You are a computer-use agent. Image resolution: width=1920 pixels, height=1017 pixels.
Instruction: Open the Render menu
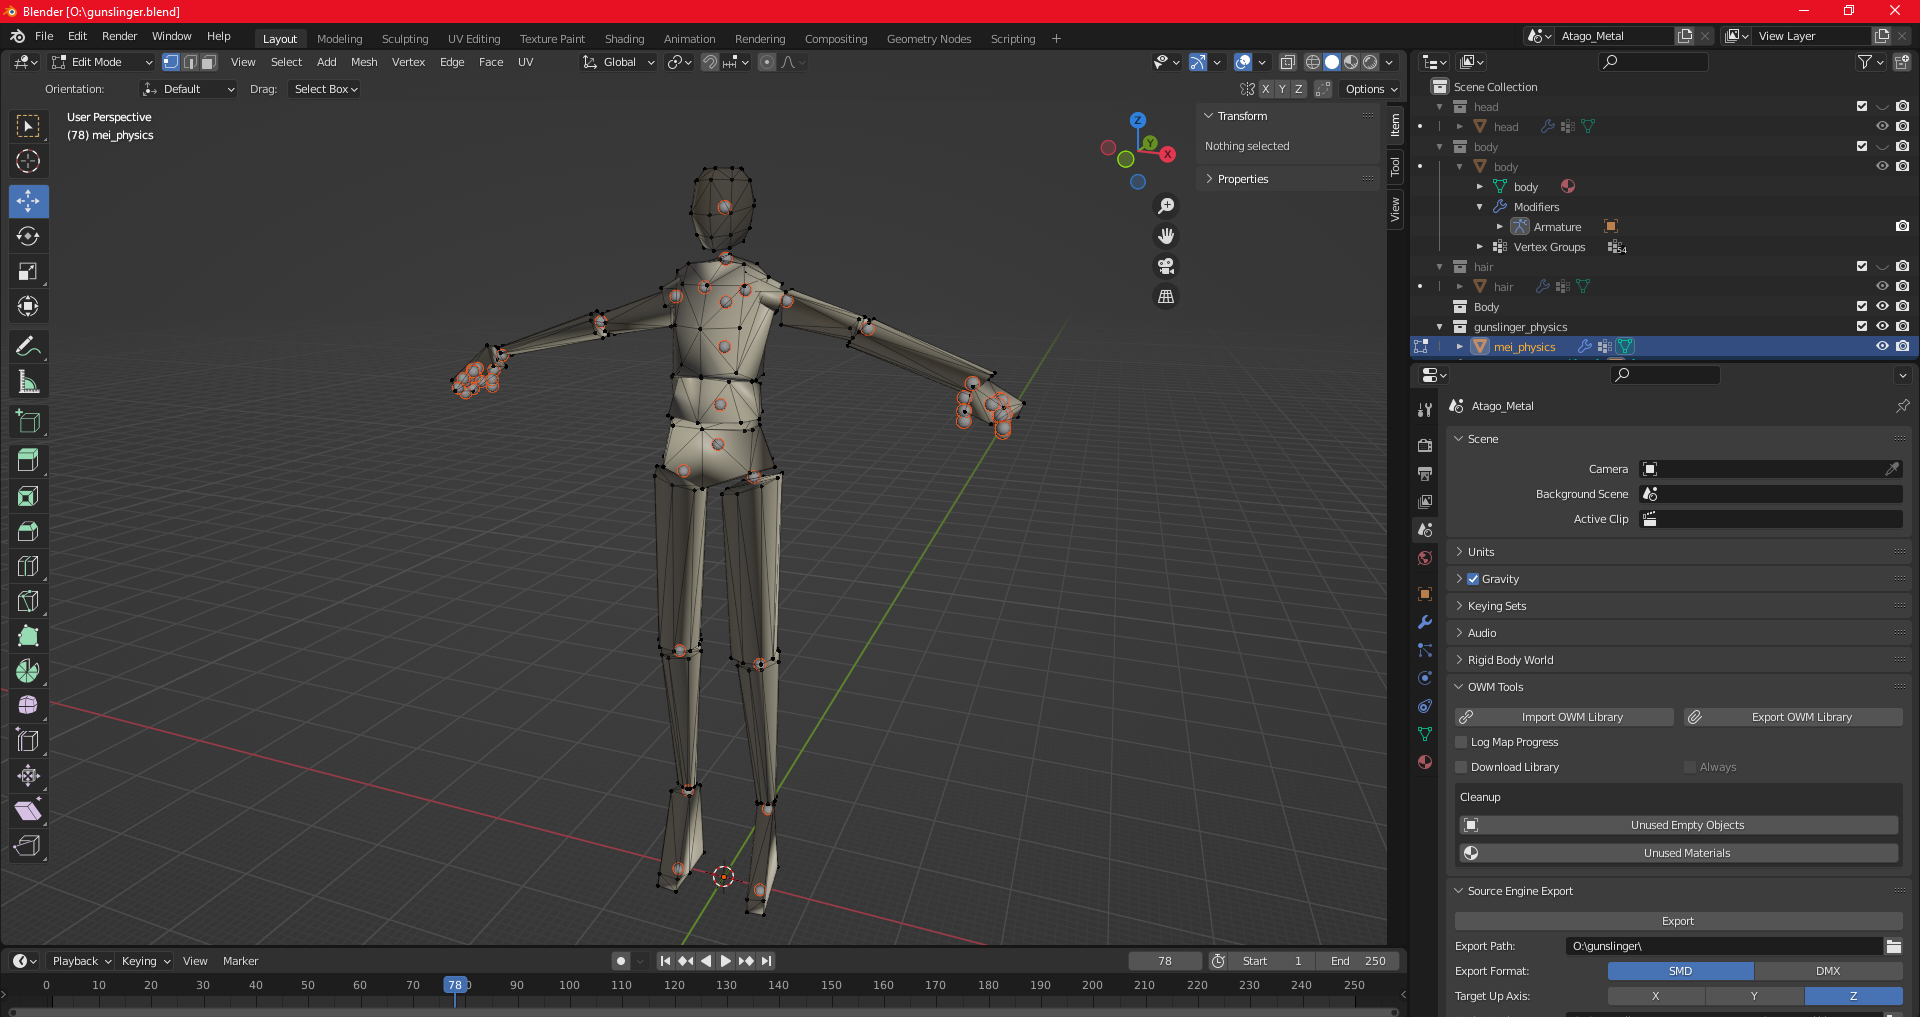pyautogui.click(x=119, y=36)
